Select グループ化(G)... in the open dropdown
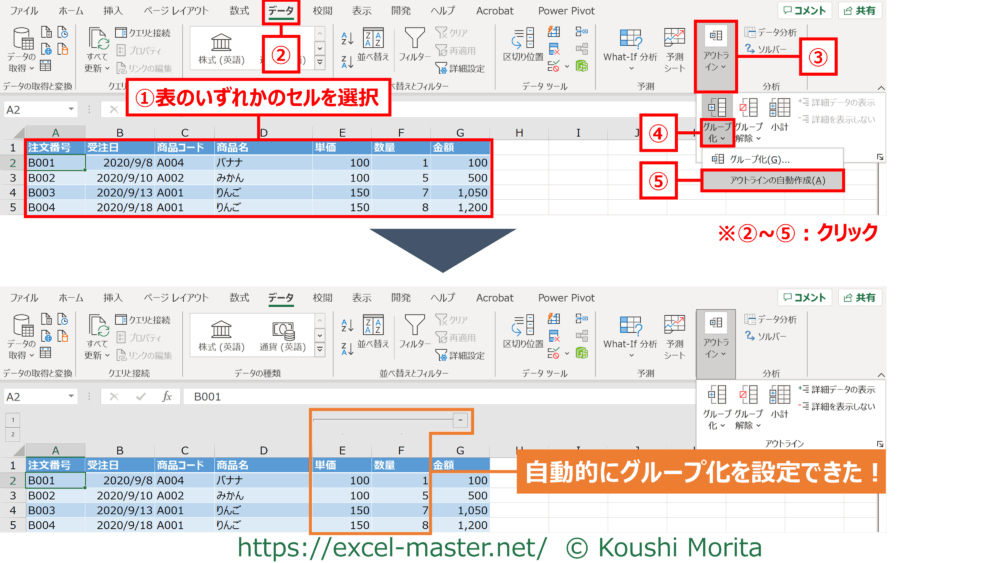This screenshot has width=1000, height=563. (759, 158)
